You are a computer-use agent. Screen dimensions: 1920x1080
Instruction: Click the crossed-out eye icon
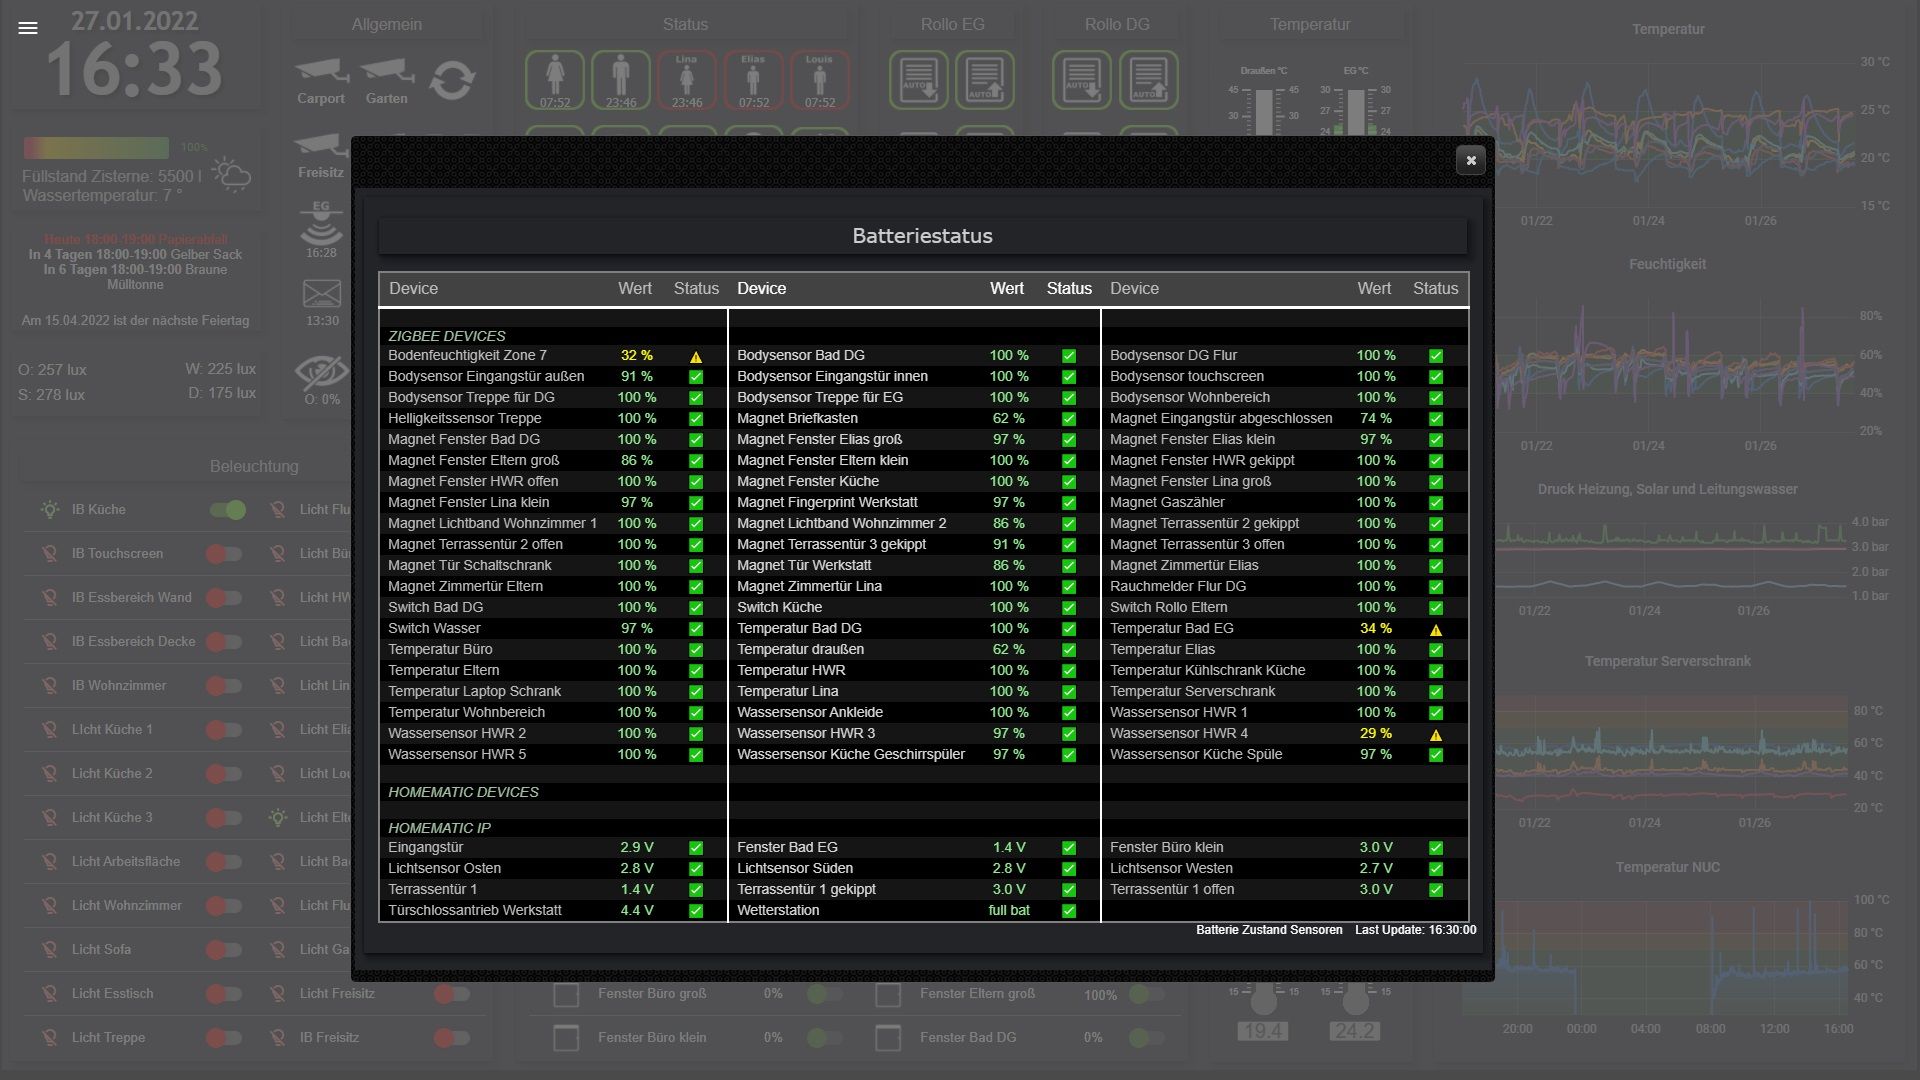pyautogui.click(x=322, y=372)
